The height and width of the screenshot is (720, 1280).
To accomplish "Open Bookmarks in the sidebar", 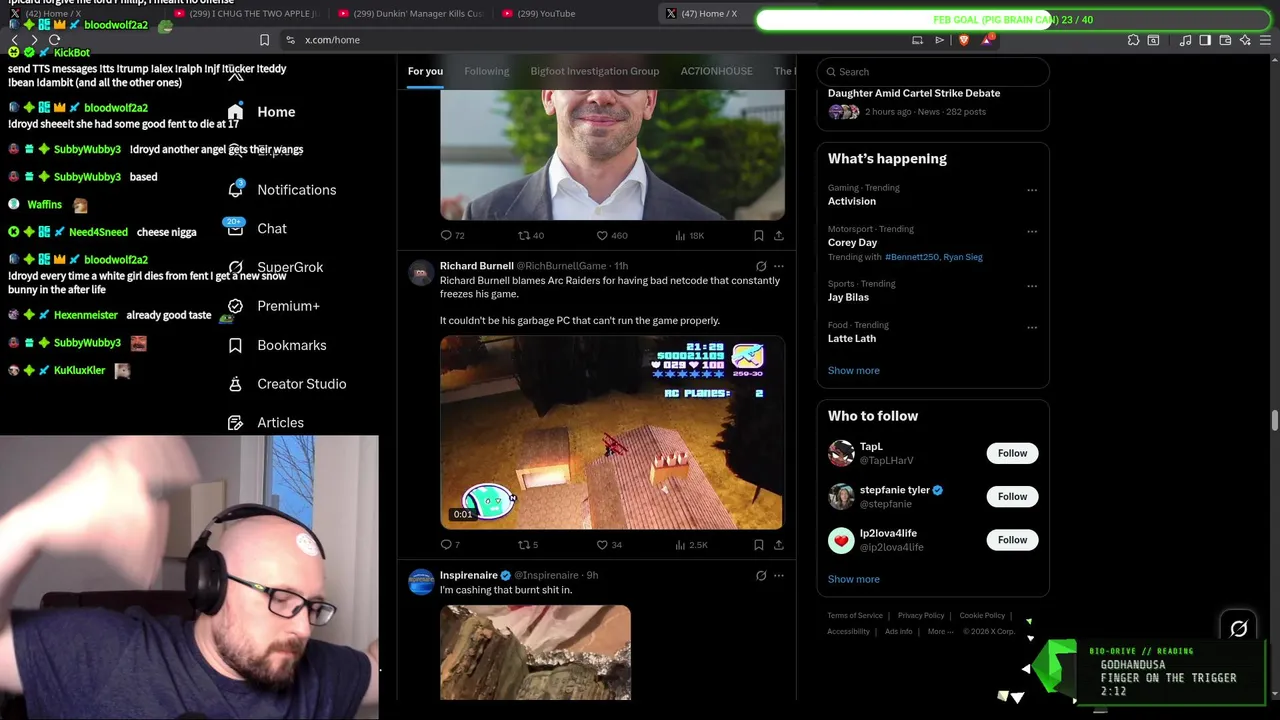I will pyautogui.click(x=277, y=345).
